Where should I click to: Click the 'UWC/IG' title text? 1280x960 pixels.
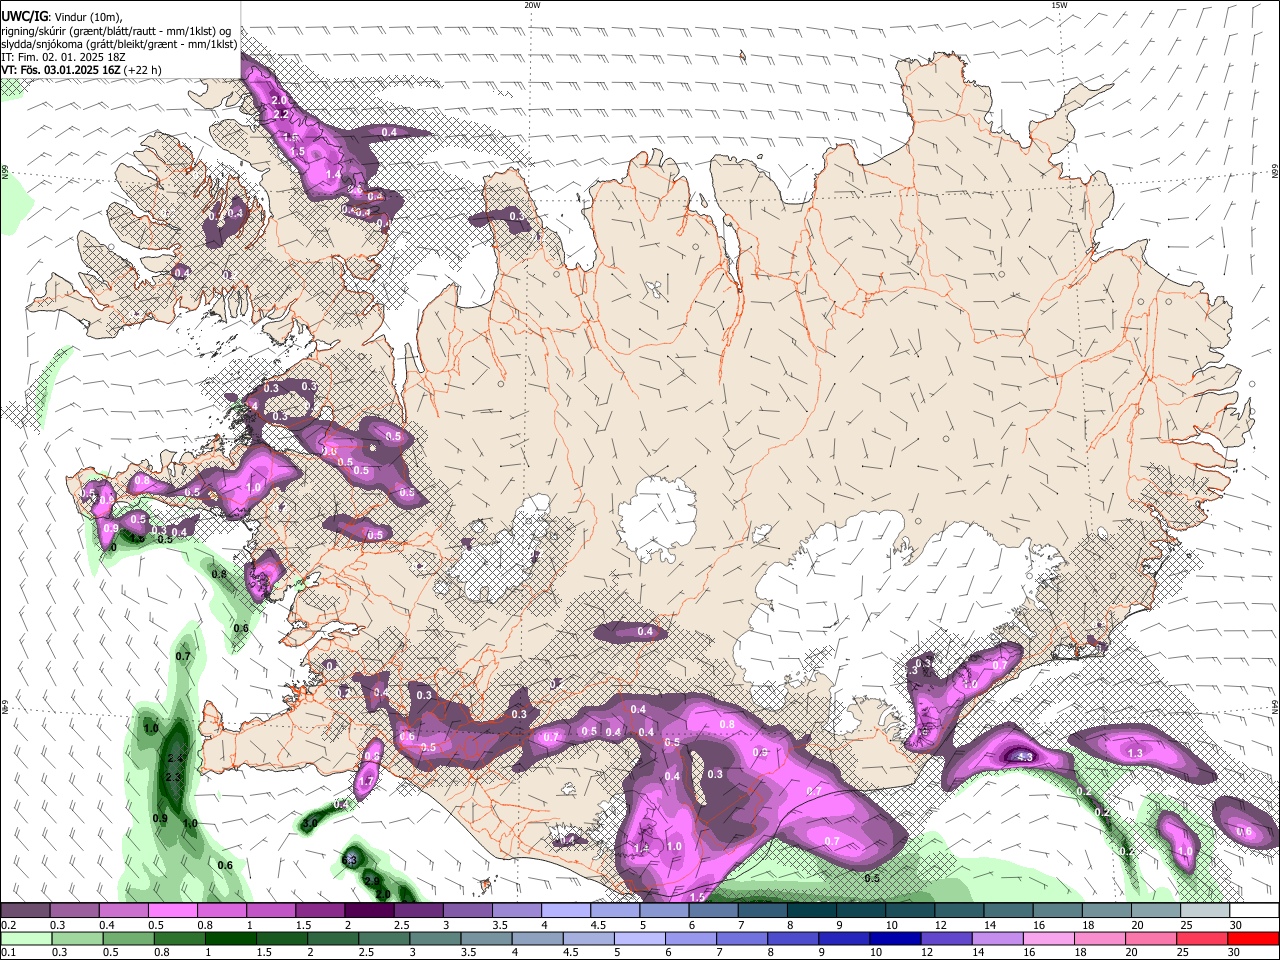(25, 16)
